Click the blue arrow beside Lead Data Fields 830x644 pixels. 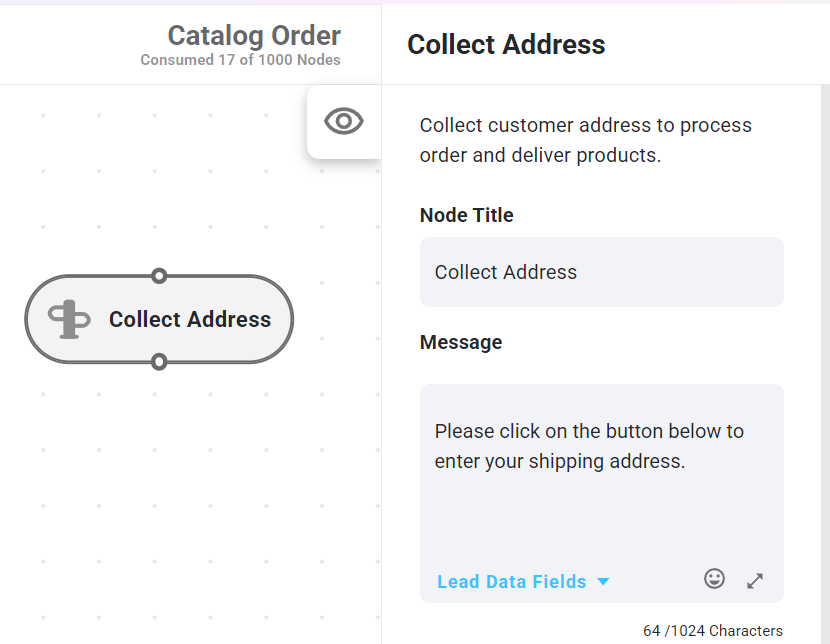603,582
